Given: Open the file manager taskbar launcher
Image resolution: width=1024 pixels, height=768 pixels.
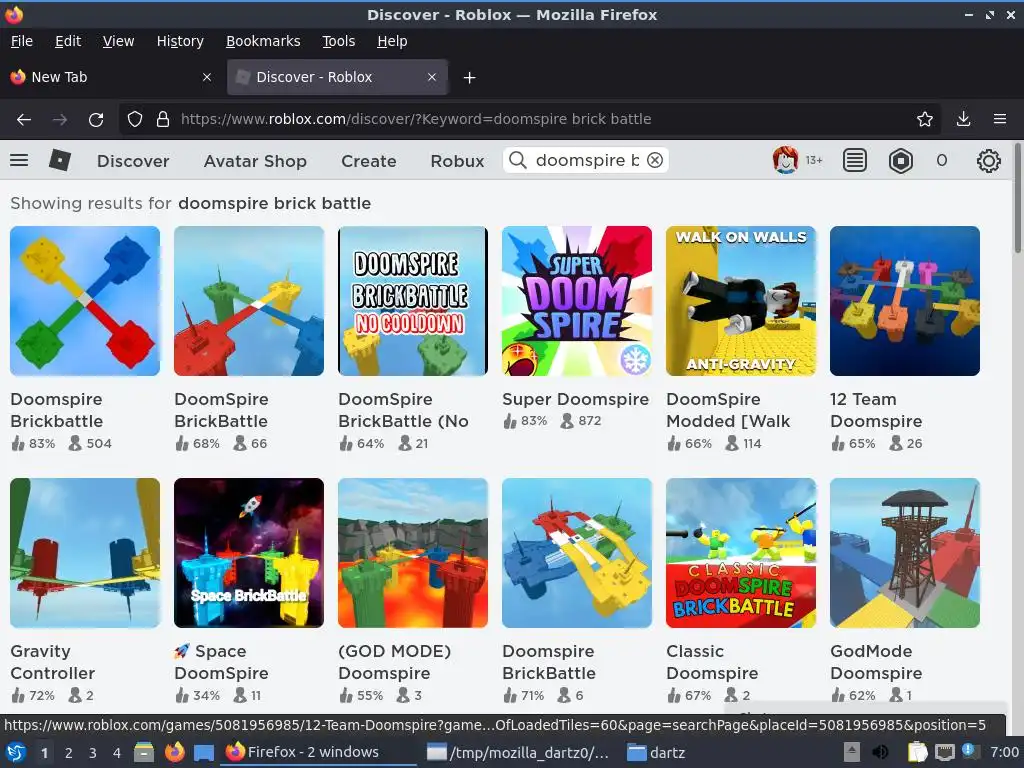Looking at the screenshot, I should [144, 752].
